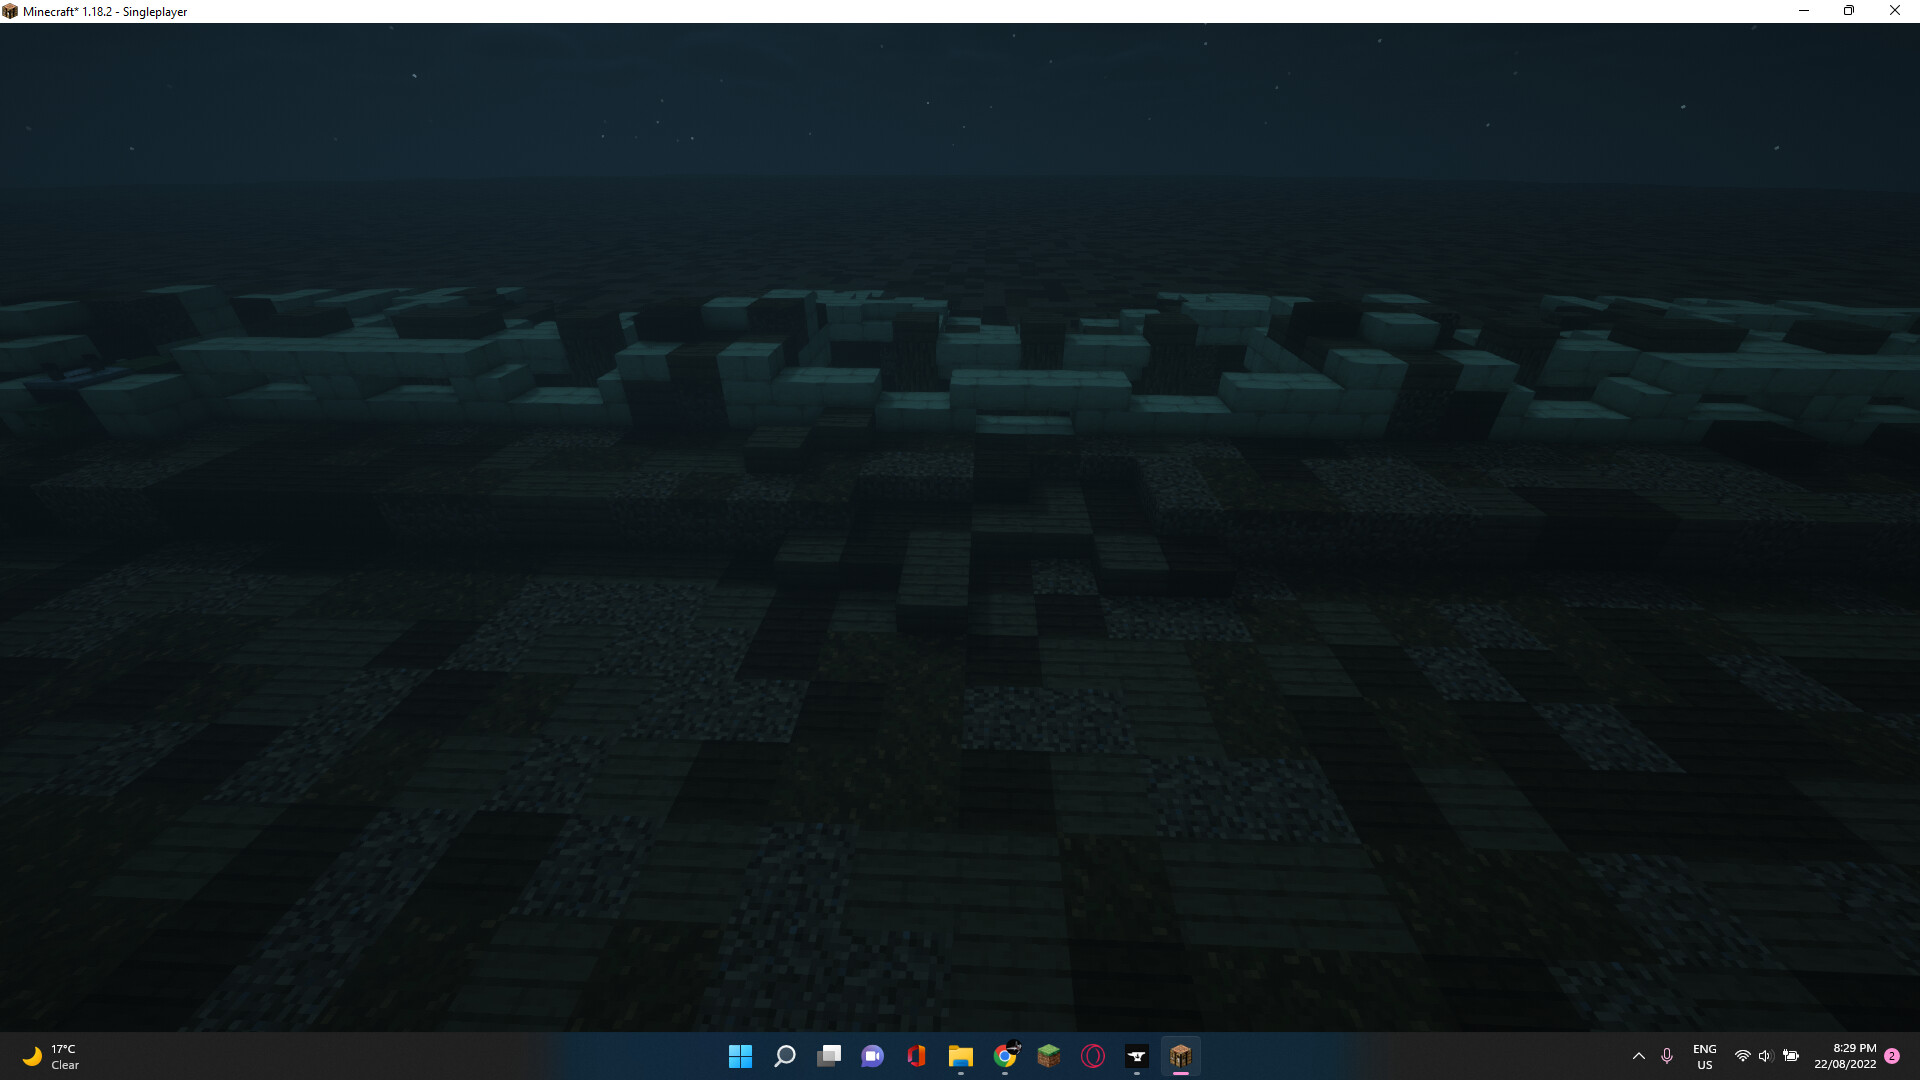Switch to the open Chrome window
The height and width of the screenshot is (1080, 1920).
pos(1006,1056)
